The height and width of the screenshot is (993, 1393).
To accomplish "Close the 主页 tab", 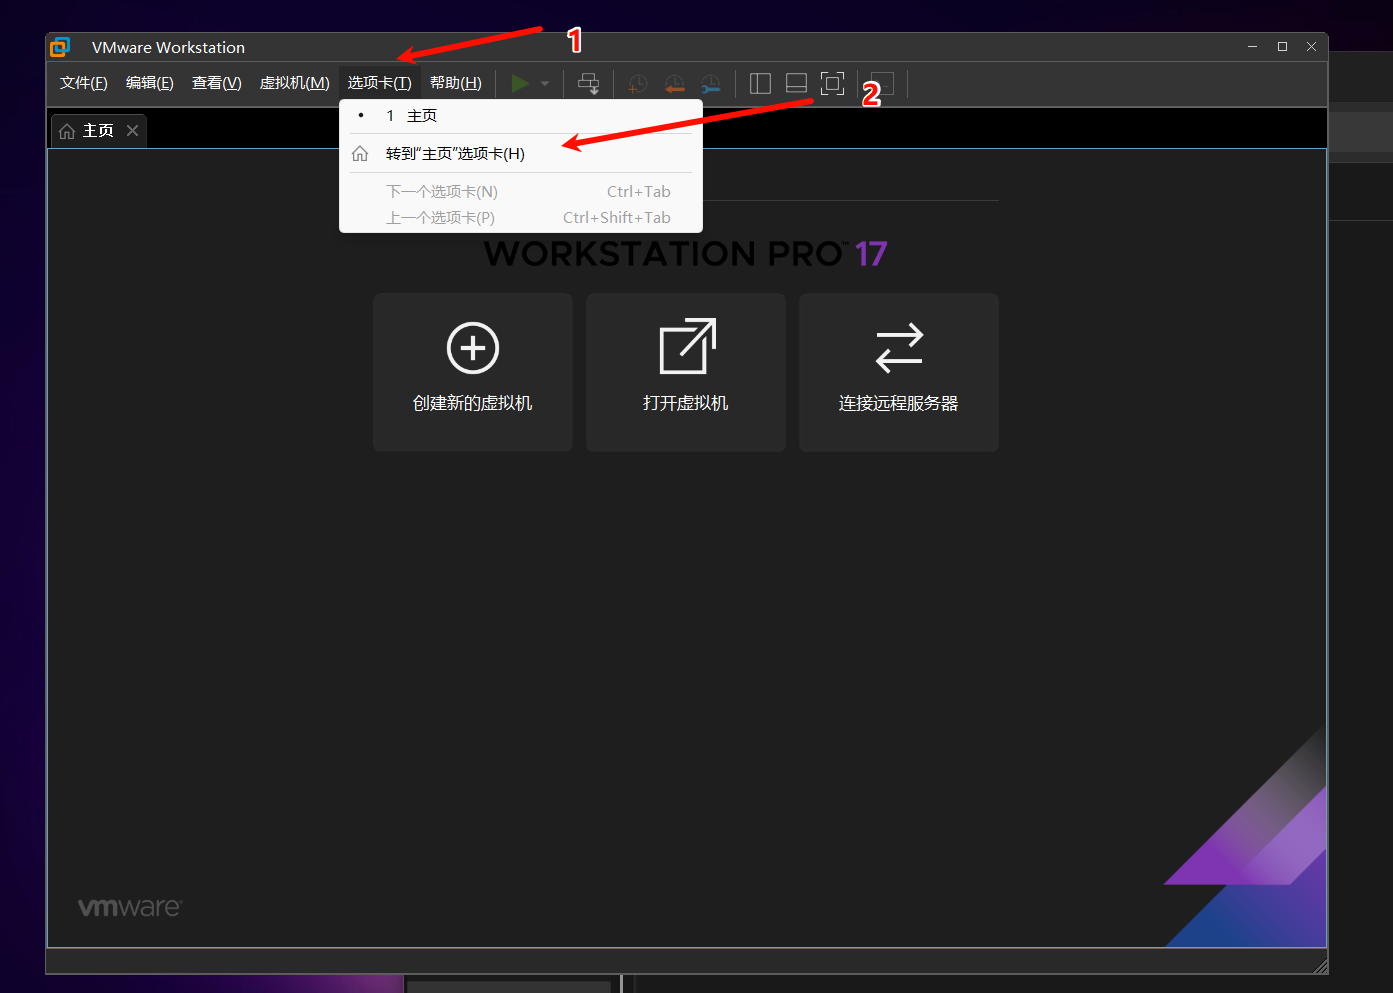I will point(132,131).
